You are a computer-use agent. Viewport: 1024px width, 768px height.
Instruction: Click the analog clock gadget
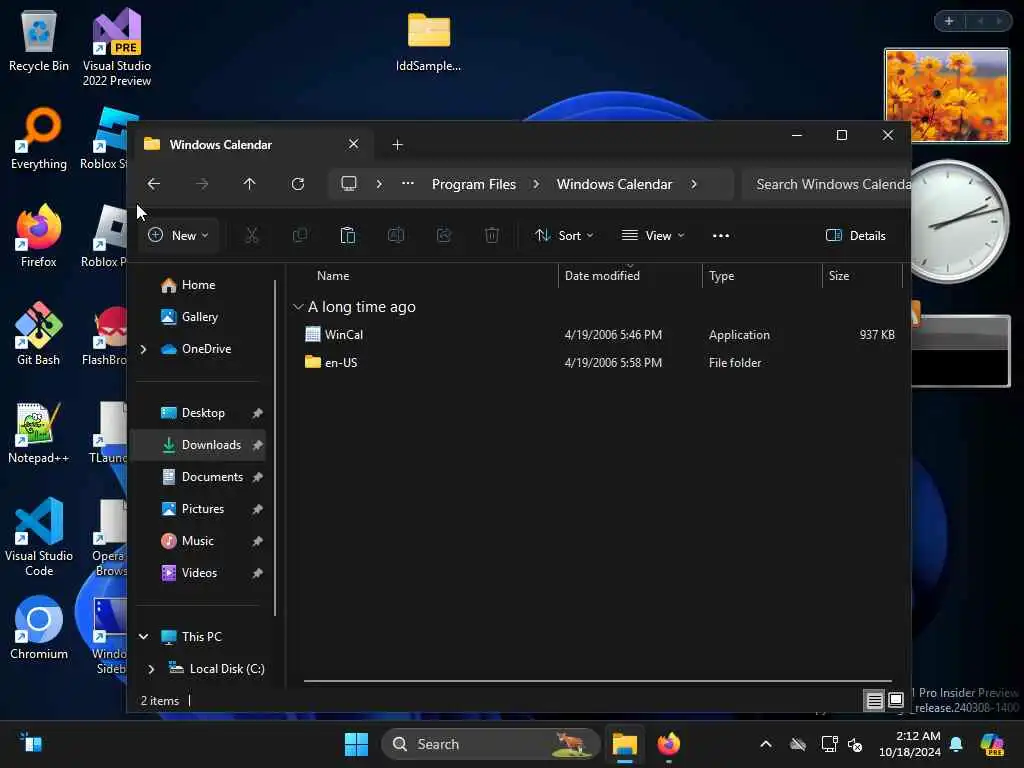pyautogui.click(x=959, y=221)
